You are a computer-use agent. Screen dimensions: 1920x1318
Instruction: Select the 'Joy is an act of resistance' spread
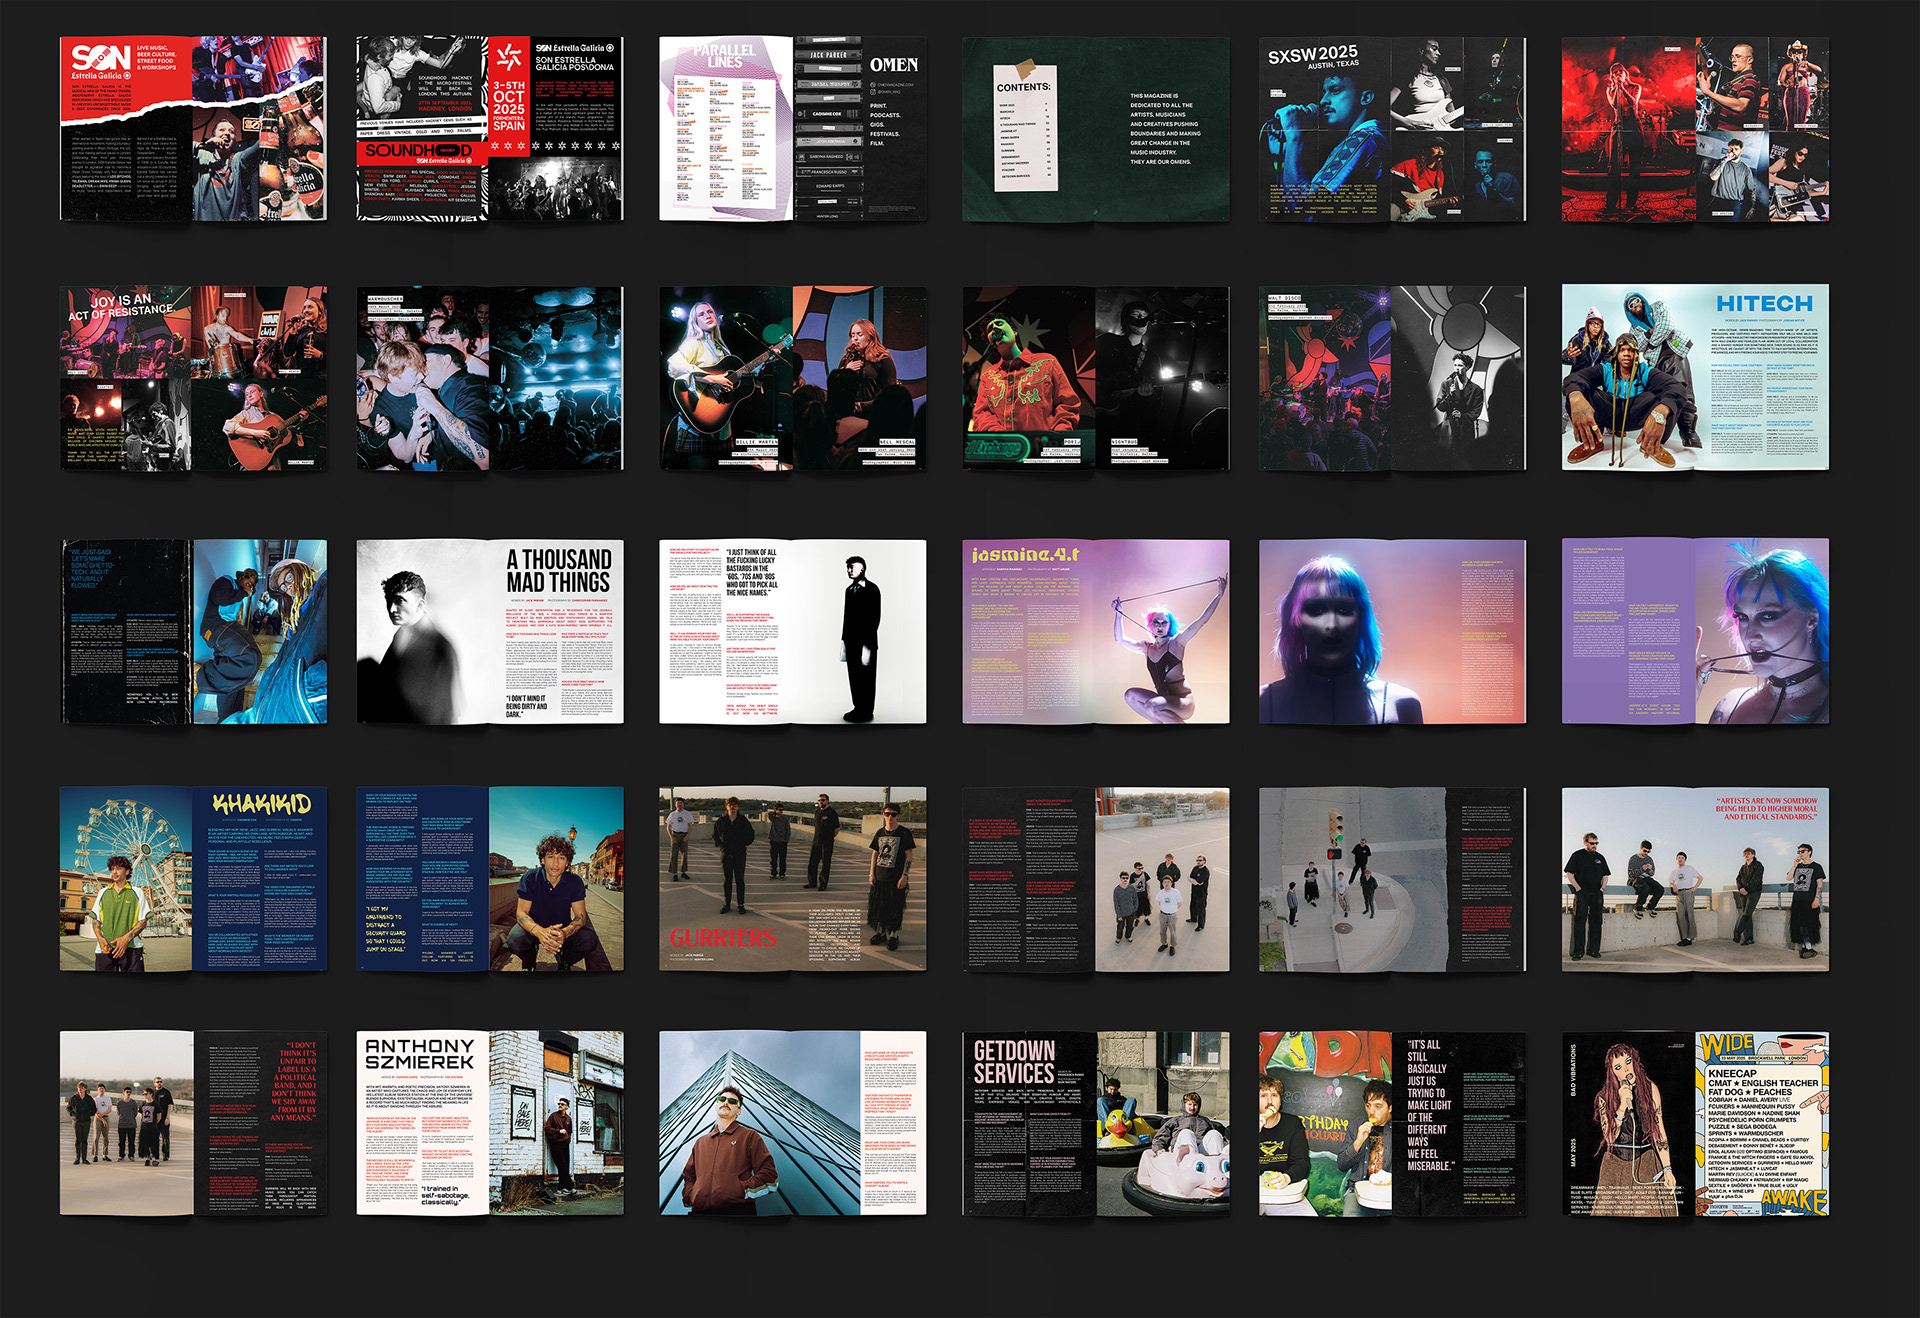click(193, 378)
